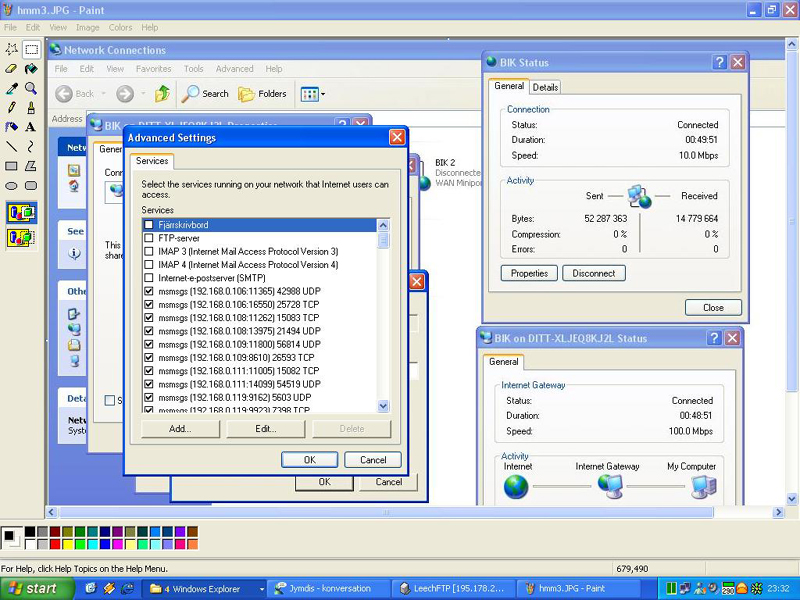
Task: Open Paint's File menu
Action: (10, 28)
